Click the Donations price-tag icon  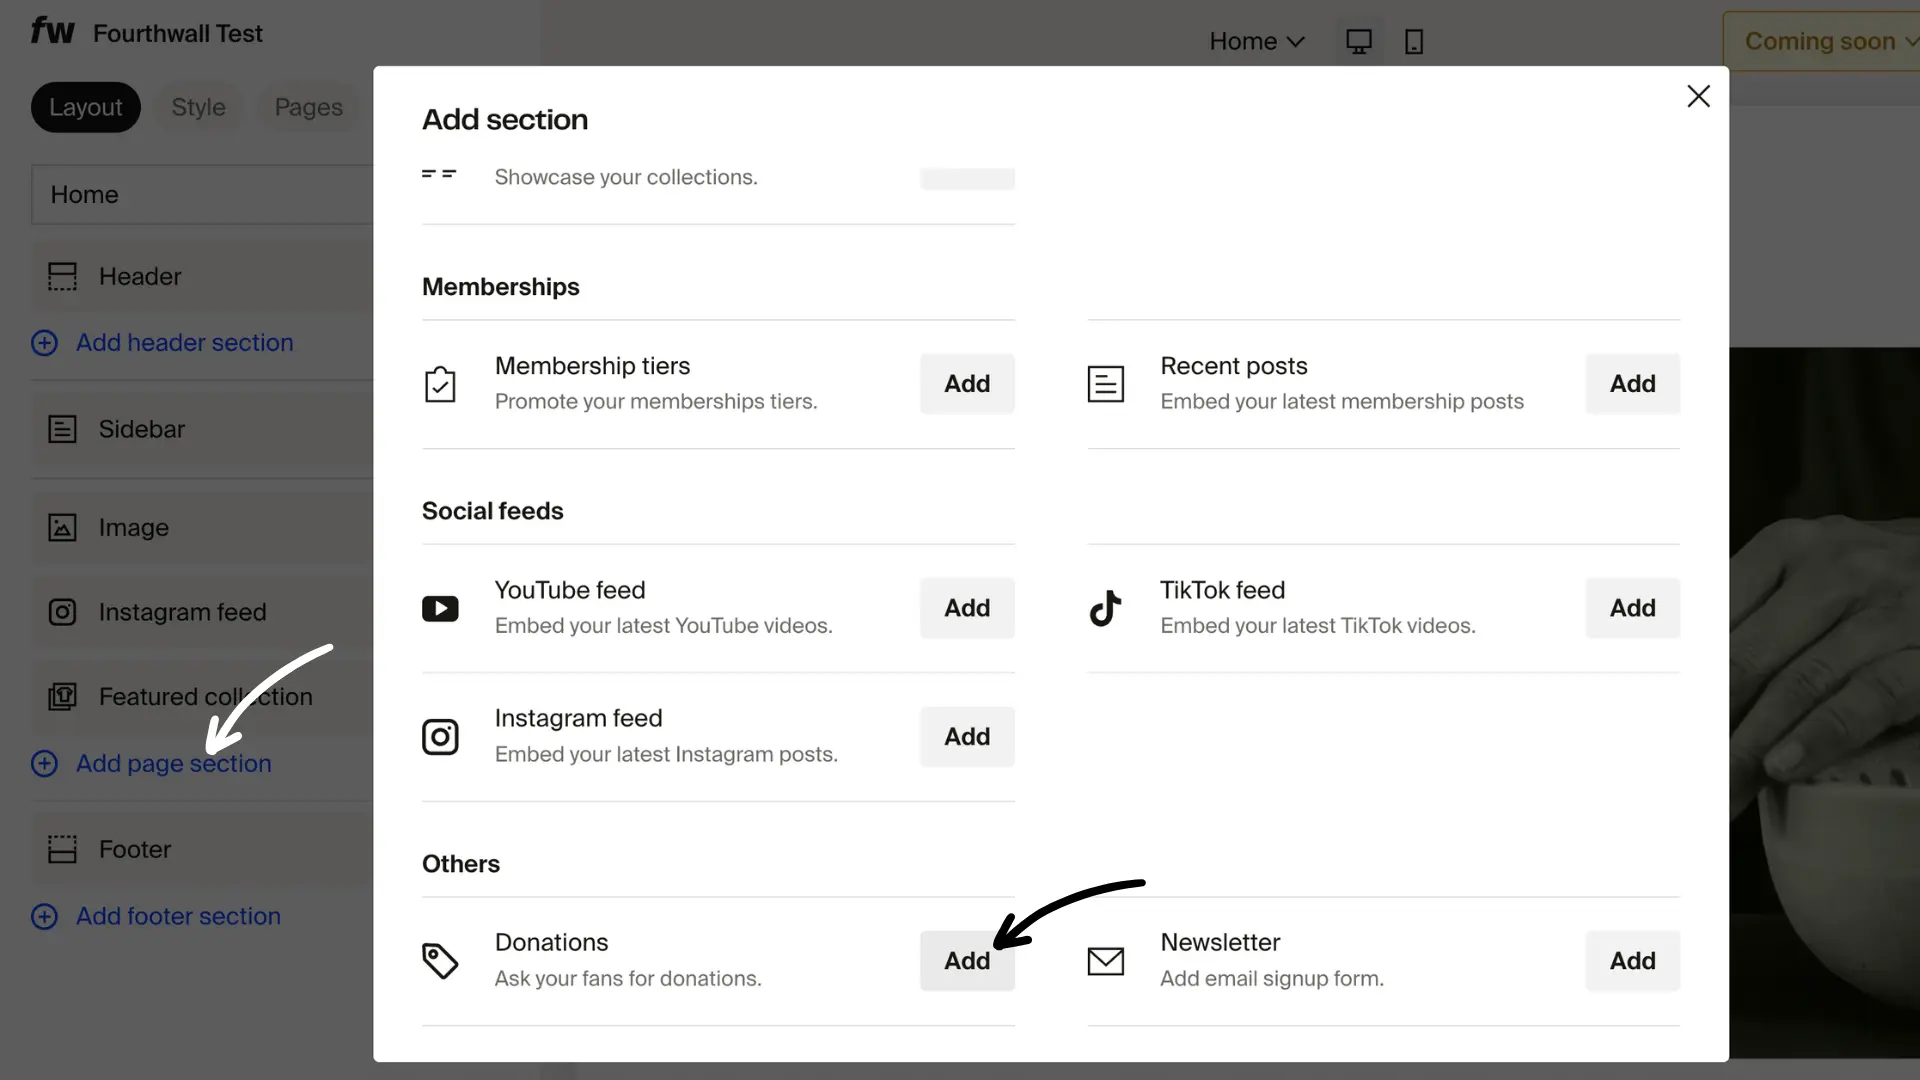pos(440,961)
